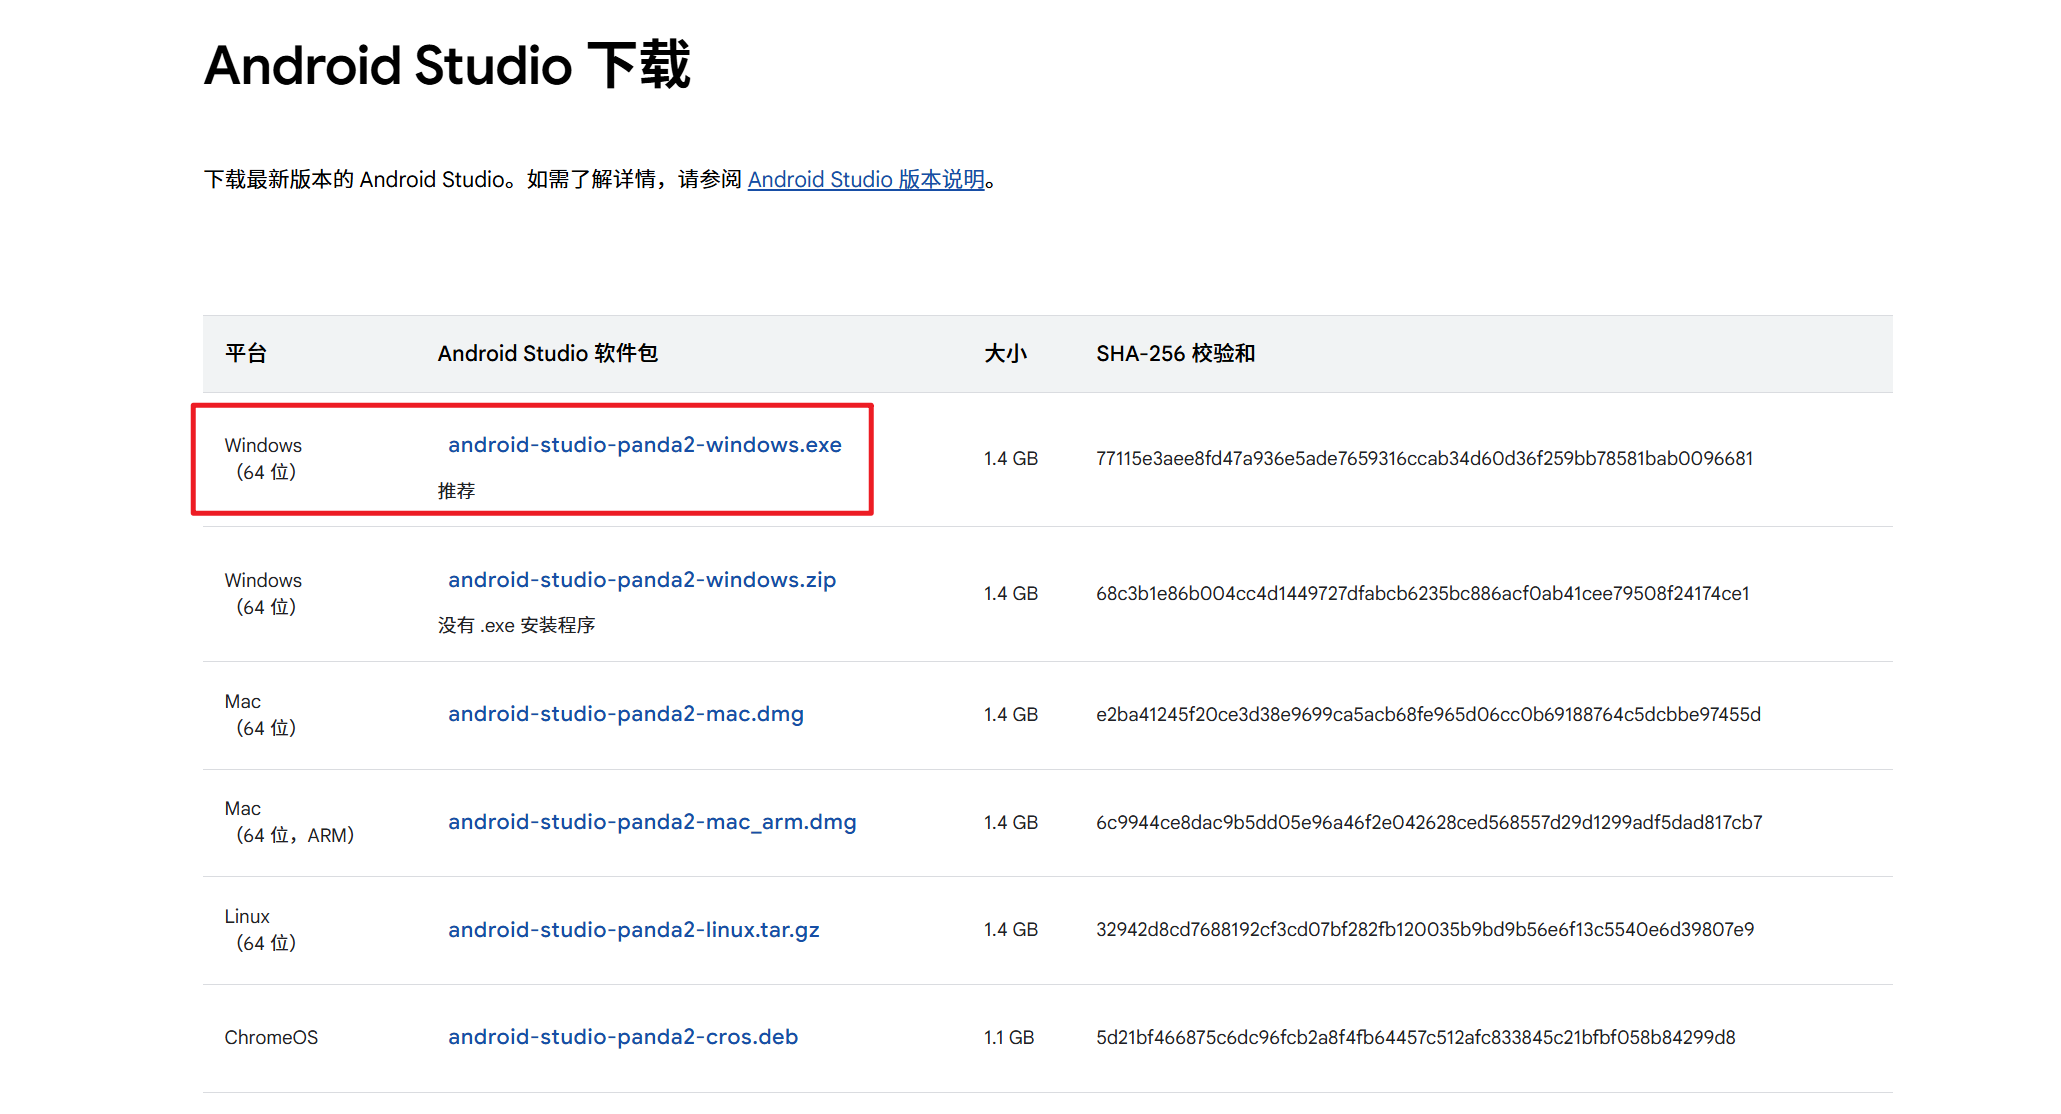Click the Mac dmg SHA-256 checksum
The image size is (2061, 1114).
(x=1427, y=715)
